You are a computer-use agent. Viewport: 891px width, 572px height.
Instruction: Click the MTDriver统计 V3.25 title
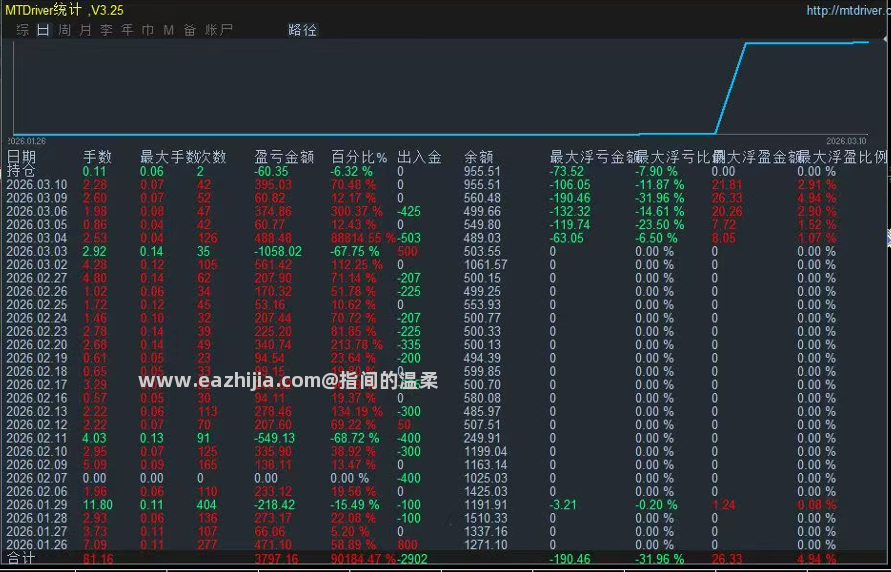point(64,10)
